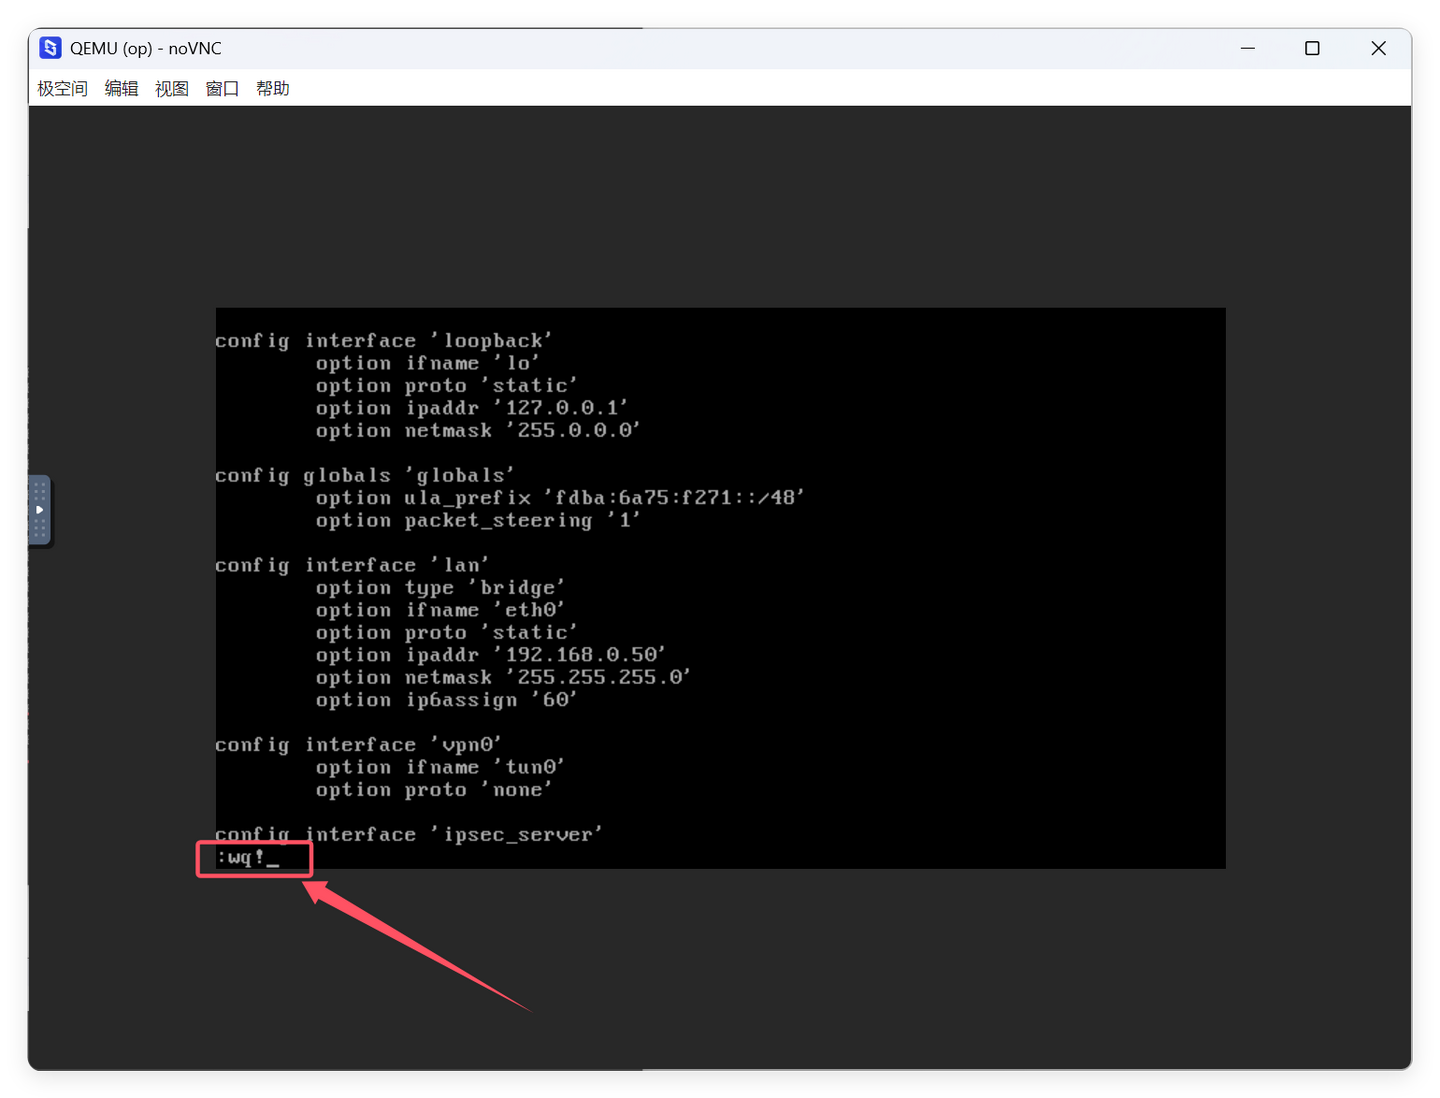
Task: Click the line "option ifname 'lo'"
Action: click(428, 363)
